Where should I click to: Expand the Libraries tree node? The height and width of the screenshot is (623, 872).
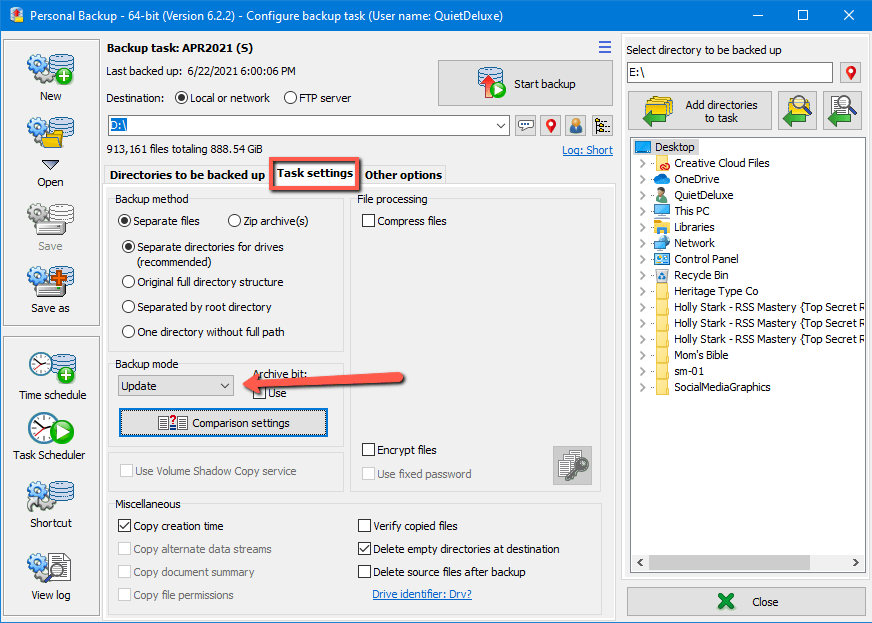(642, 227)
